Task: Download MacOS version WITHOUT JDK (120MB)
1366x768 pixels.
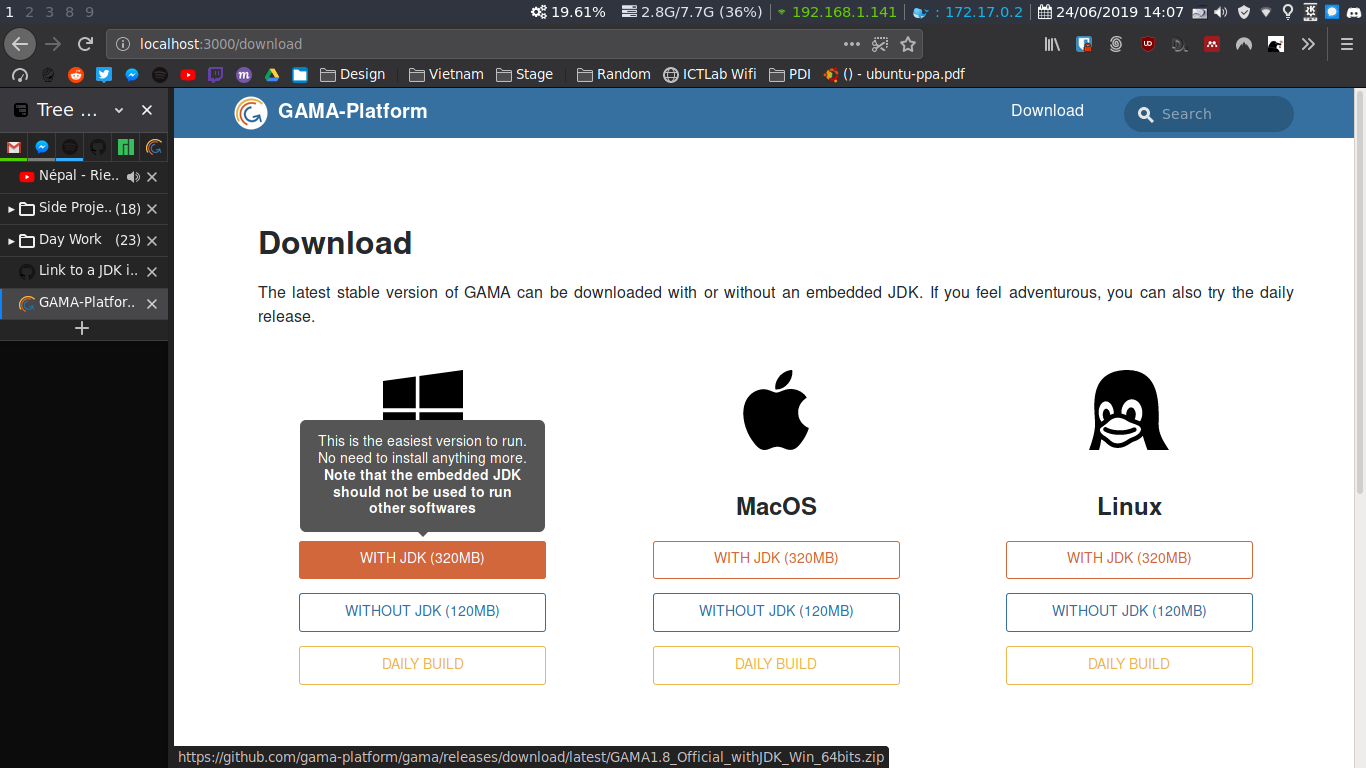Action: (x=776, y=612)
